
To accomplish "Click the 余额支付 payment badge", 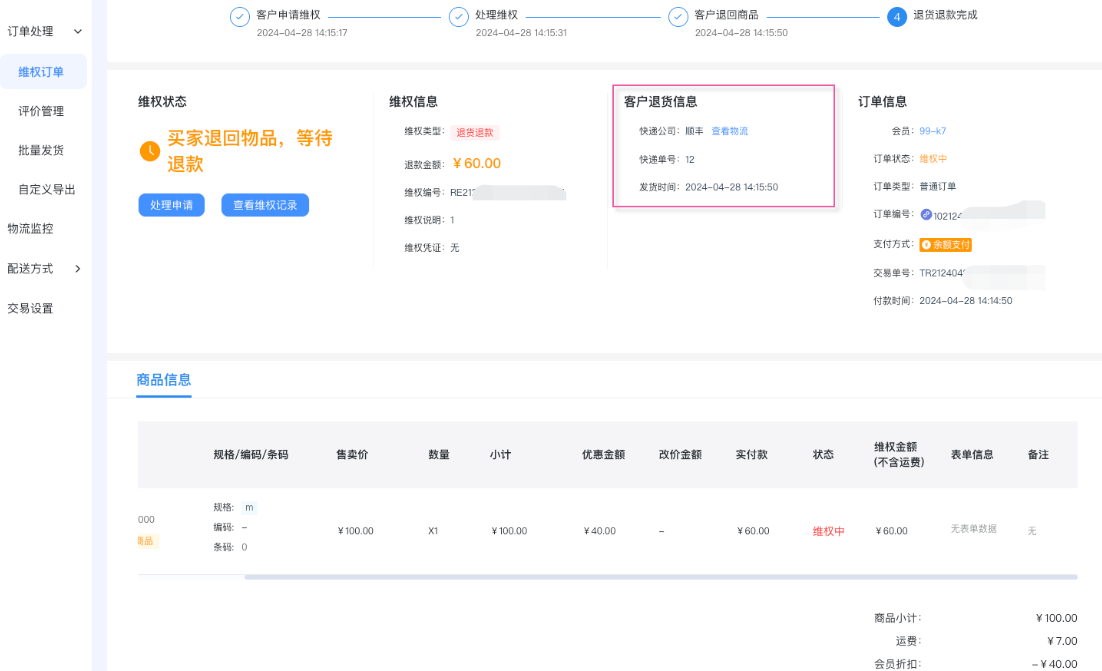I will pyautogui.click(x=945, y=244).
